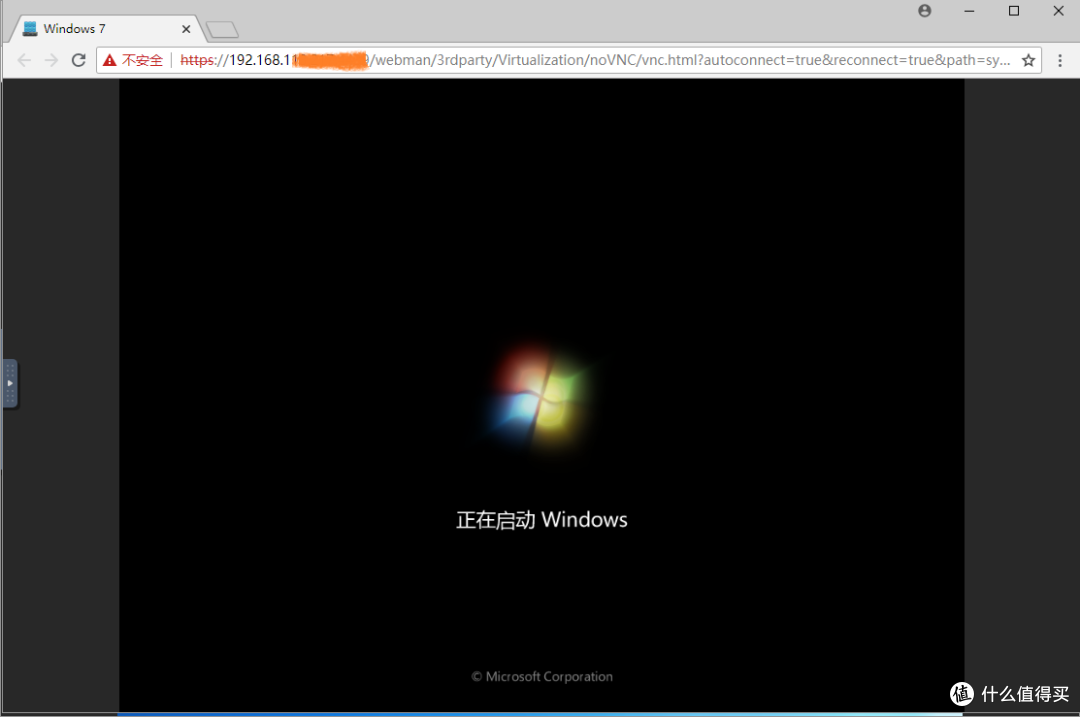Image resolution: width=1080 pixels, height=717 pixels.
Task: Maximize the Chrome window
Action: pyautogui.click(x=1014, y=11)
